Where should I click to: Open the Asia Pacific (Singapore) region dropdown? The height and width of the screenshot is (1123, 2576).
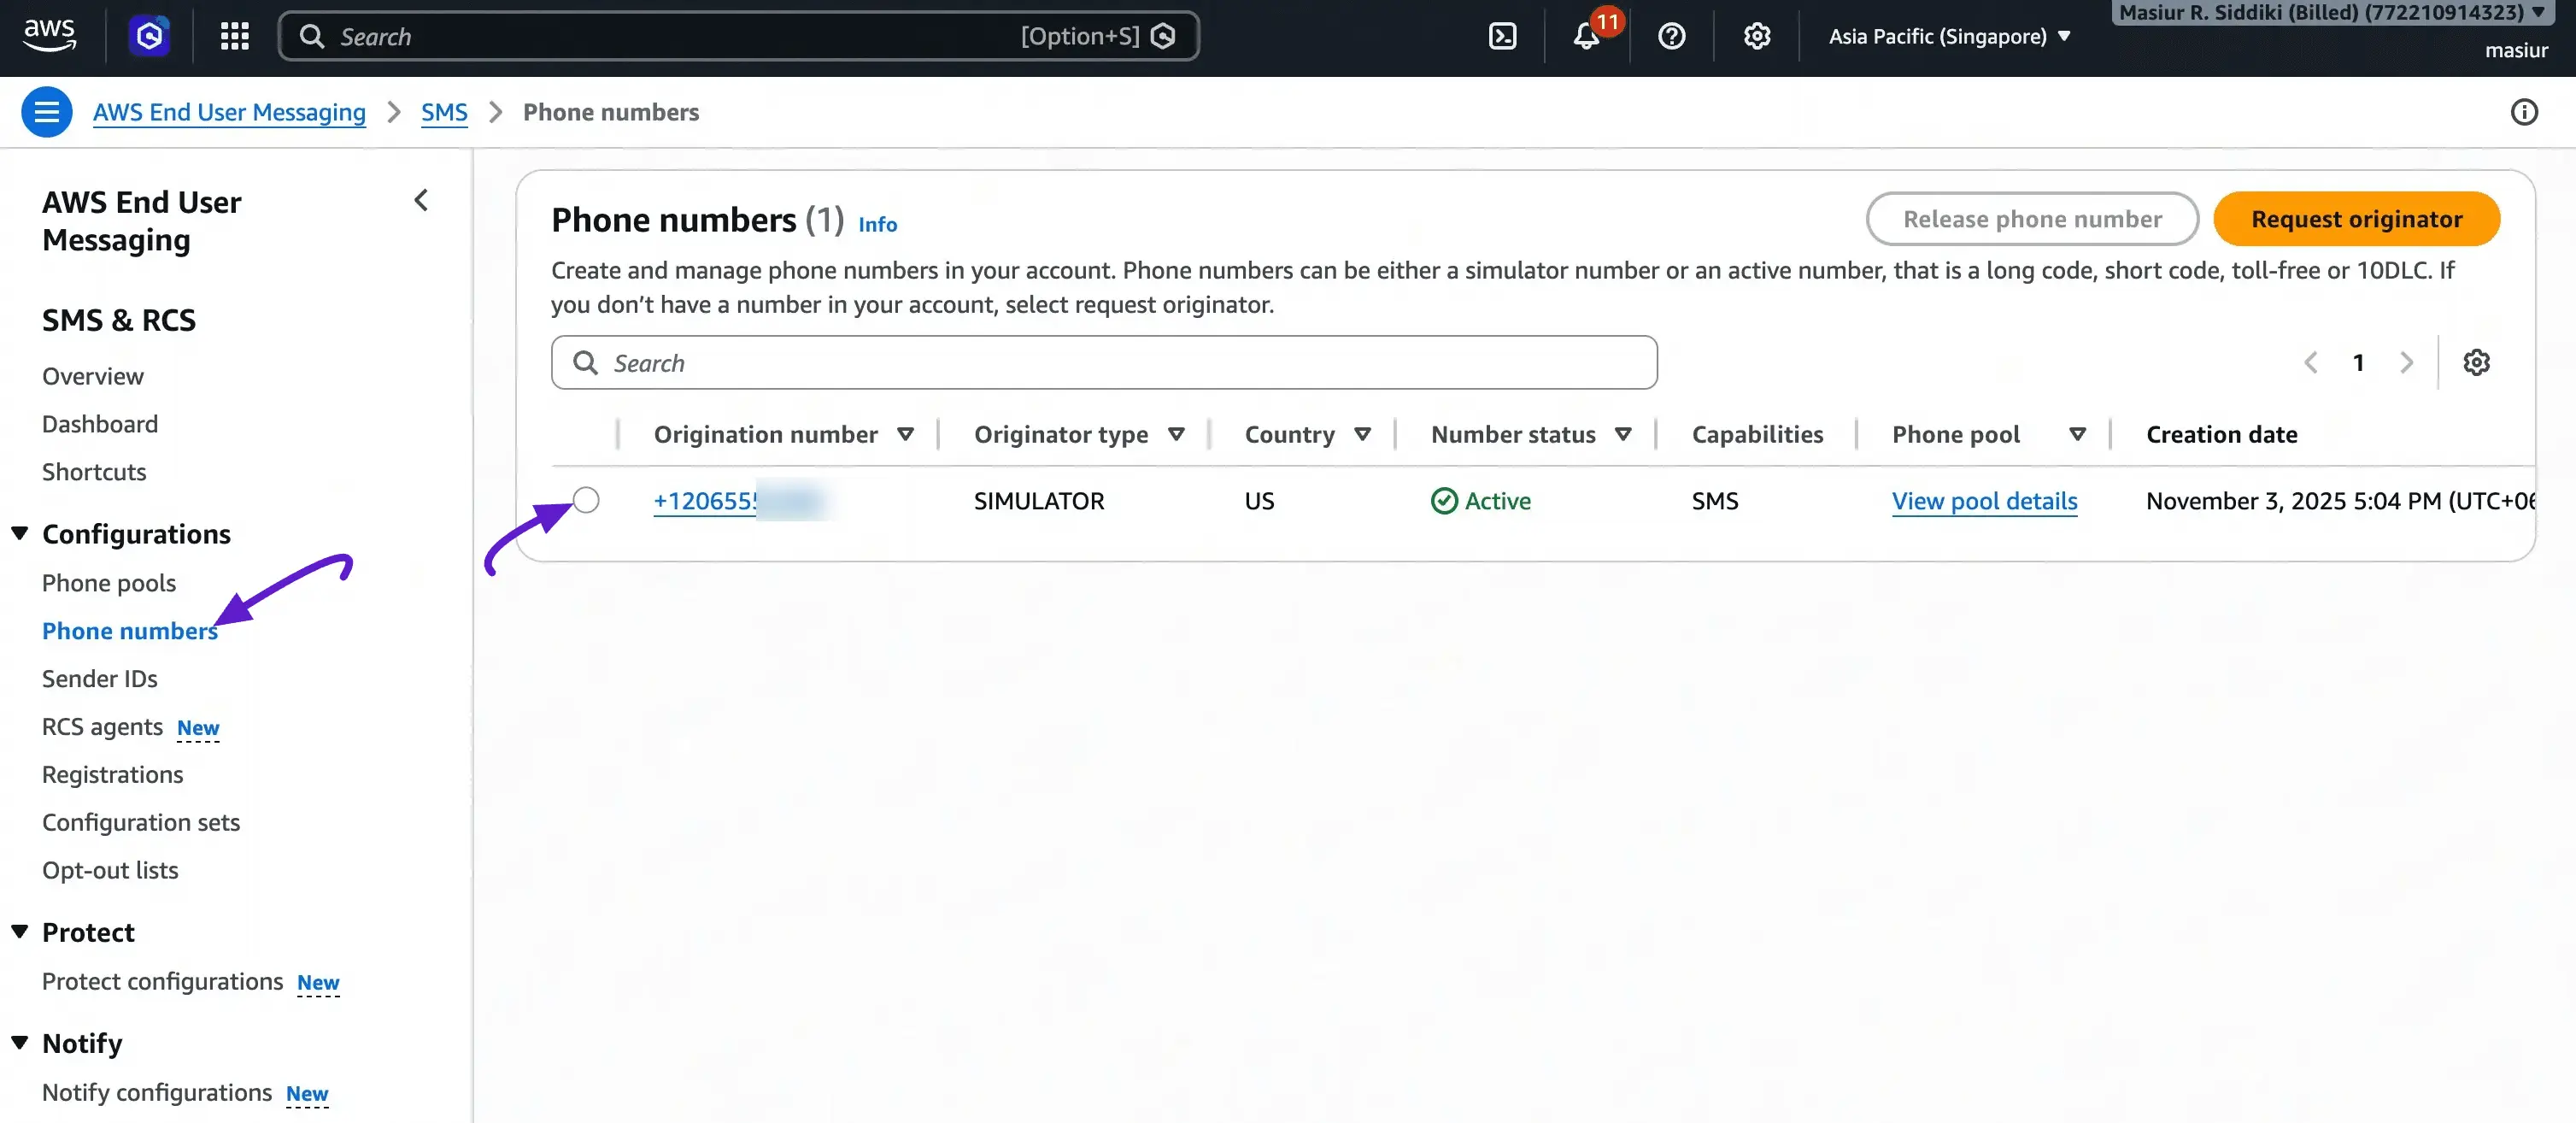(x=1949, y=37)
